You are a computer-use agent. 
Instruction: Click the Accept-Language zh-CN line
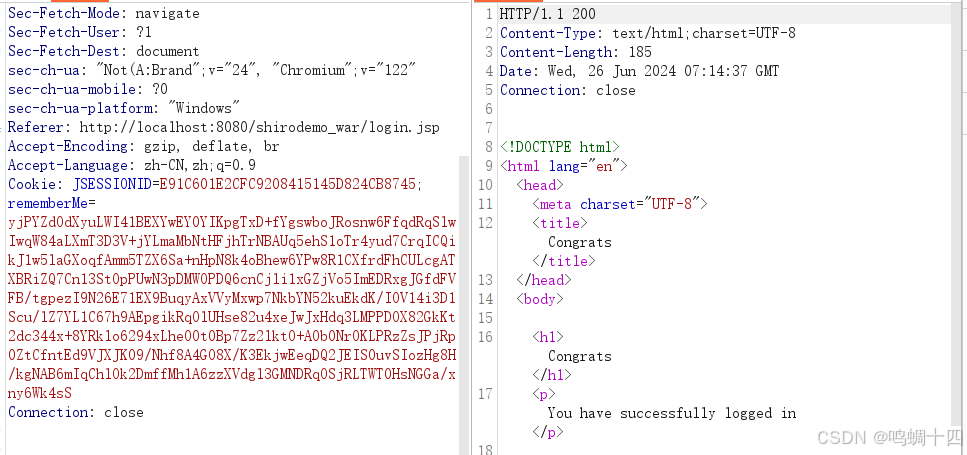[x=131, y=166]
